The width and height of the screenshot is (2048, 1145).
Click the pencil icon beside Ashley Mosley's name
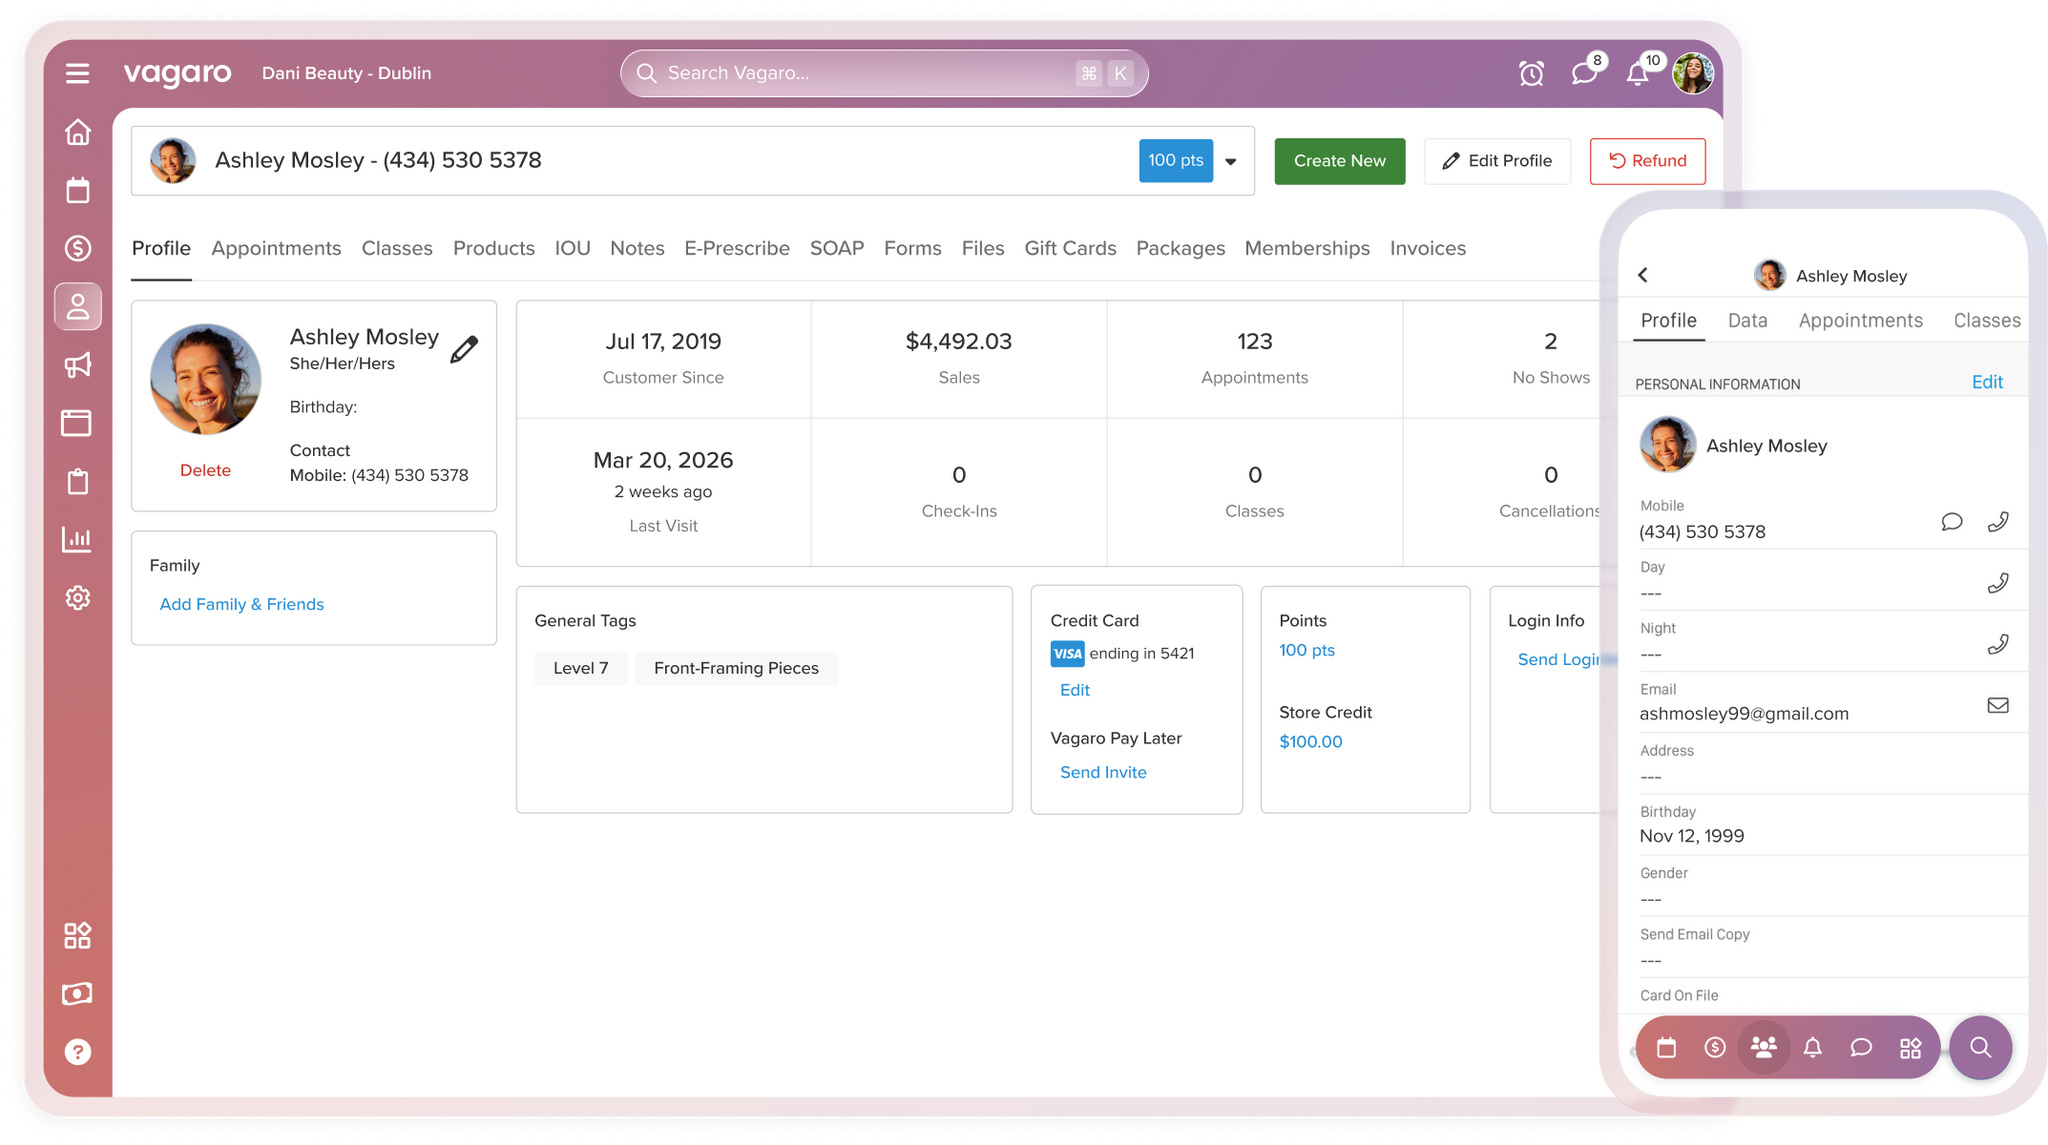point(464,348)
